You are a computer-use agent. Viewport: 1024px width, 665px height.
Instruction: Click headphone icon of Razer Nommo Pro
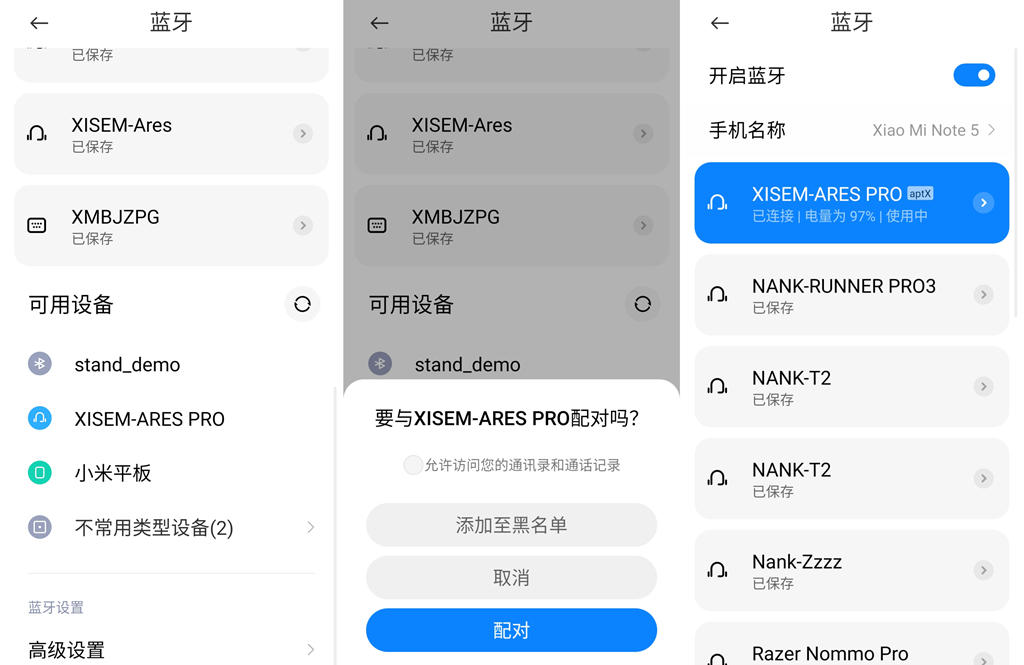click(x=717, y=658)
